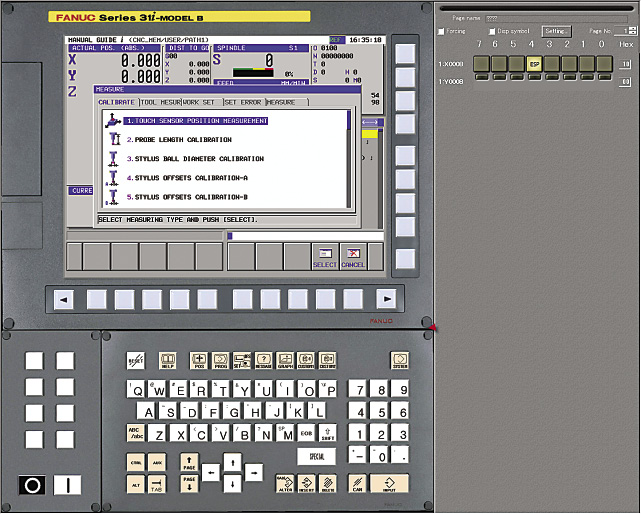Click the SELECT soft key

325,257
